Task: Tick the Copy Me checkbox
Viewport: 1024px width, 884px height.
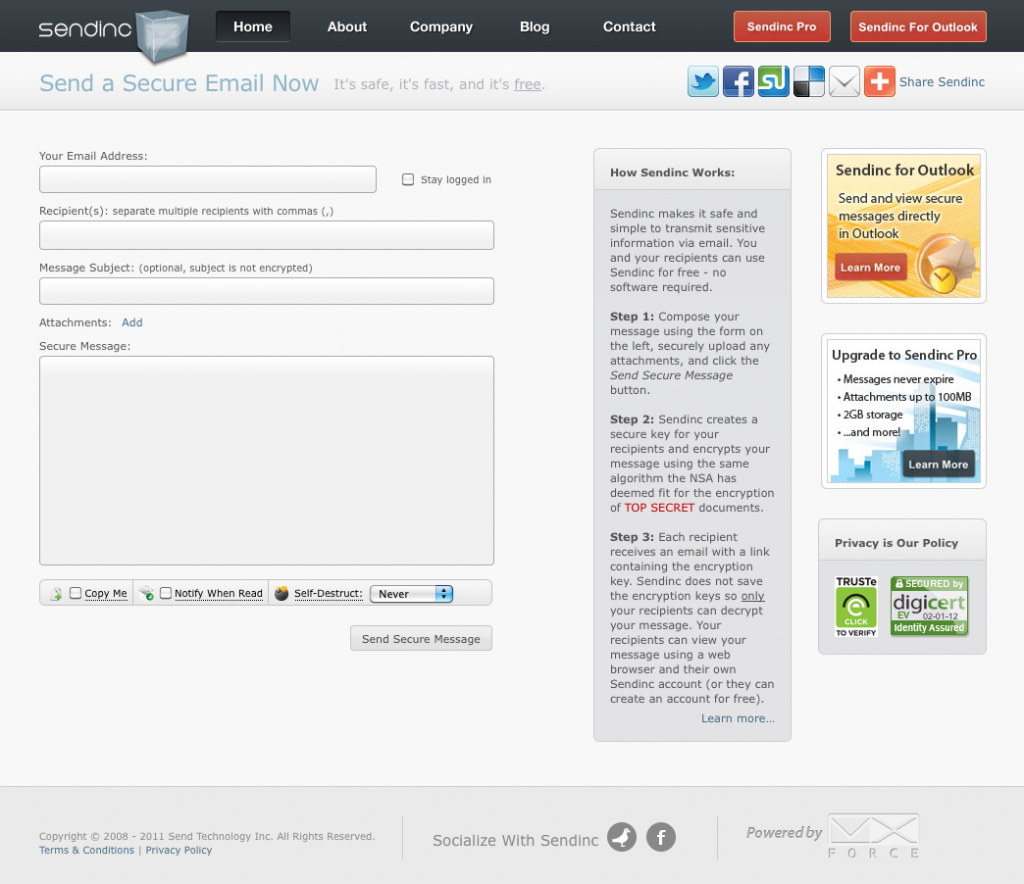Action: coord(76,593)
